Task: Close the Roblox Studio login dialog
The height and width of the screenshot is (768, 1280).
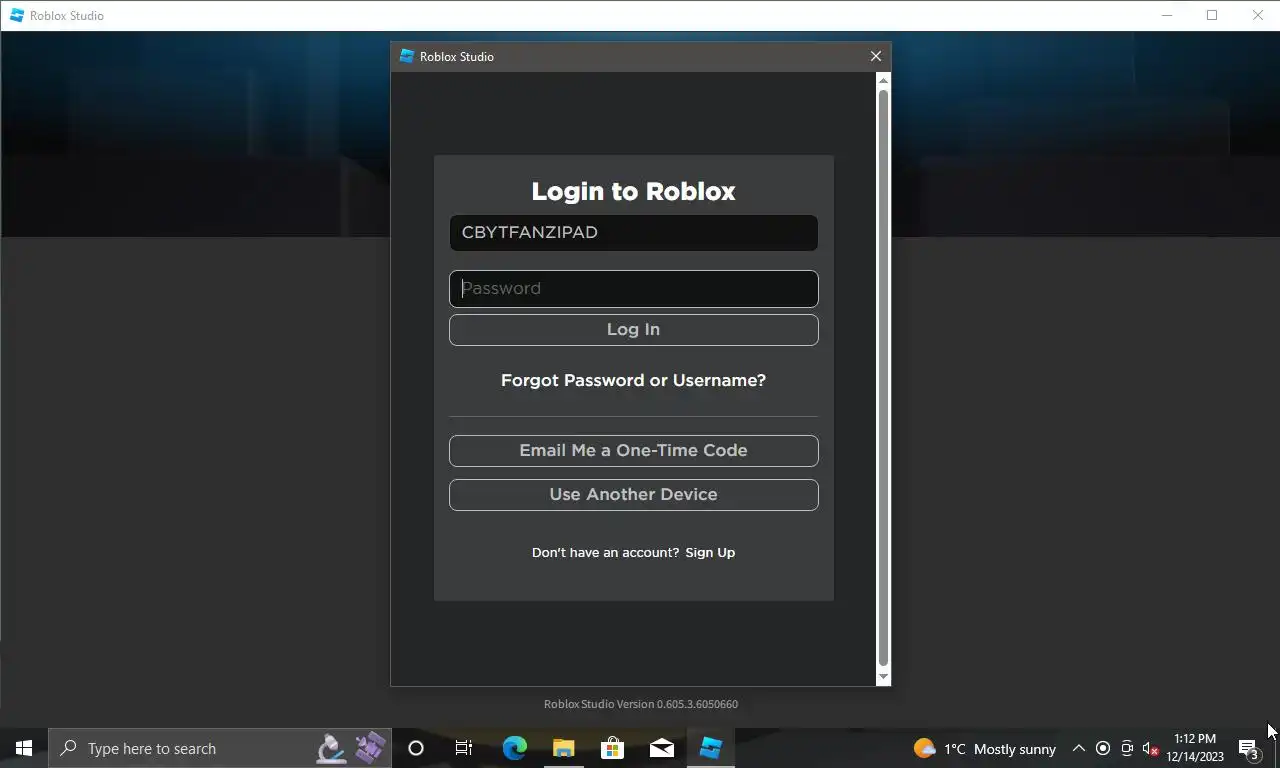Action: tap(876, 57)
